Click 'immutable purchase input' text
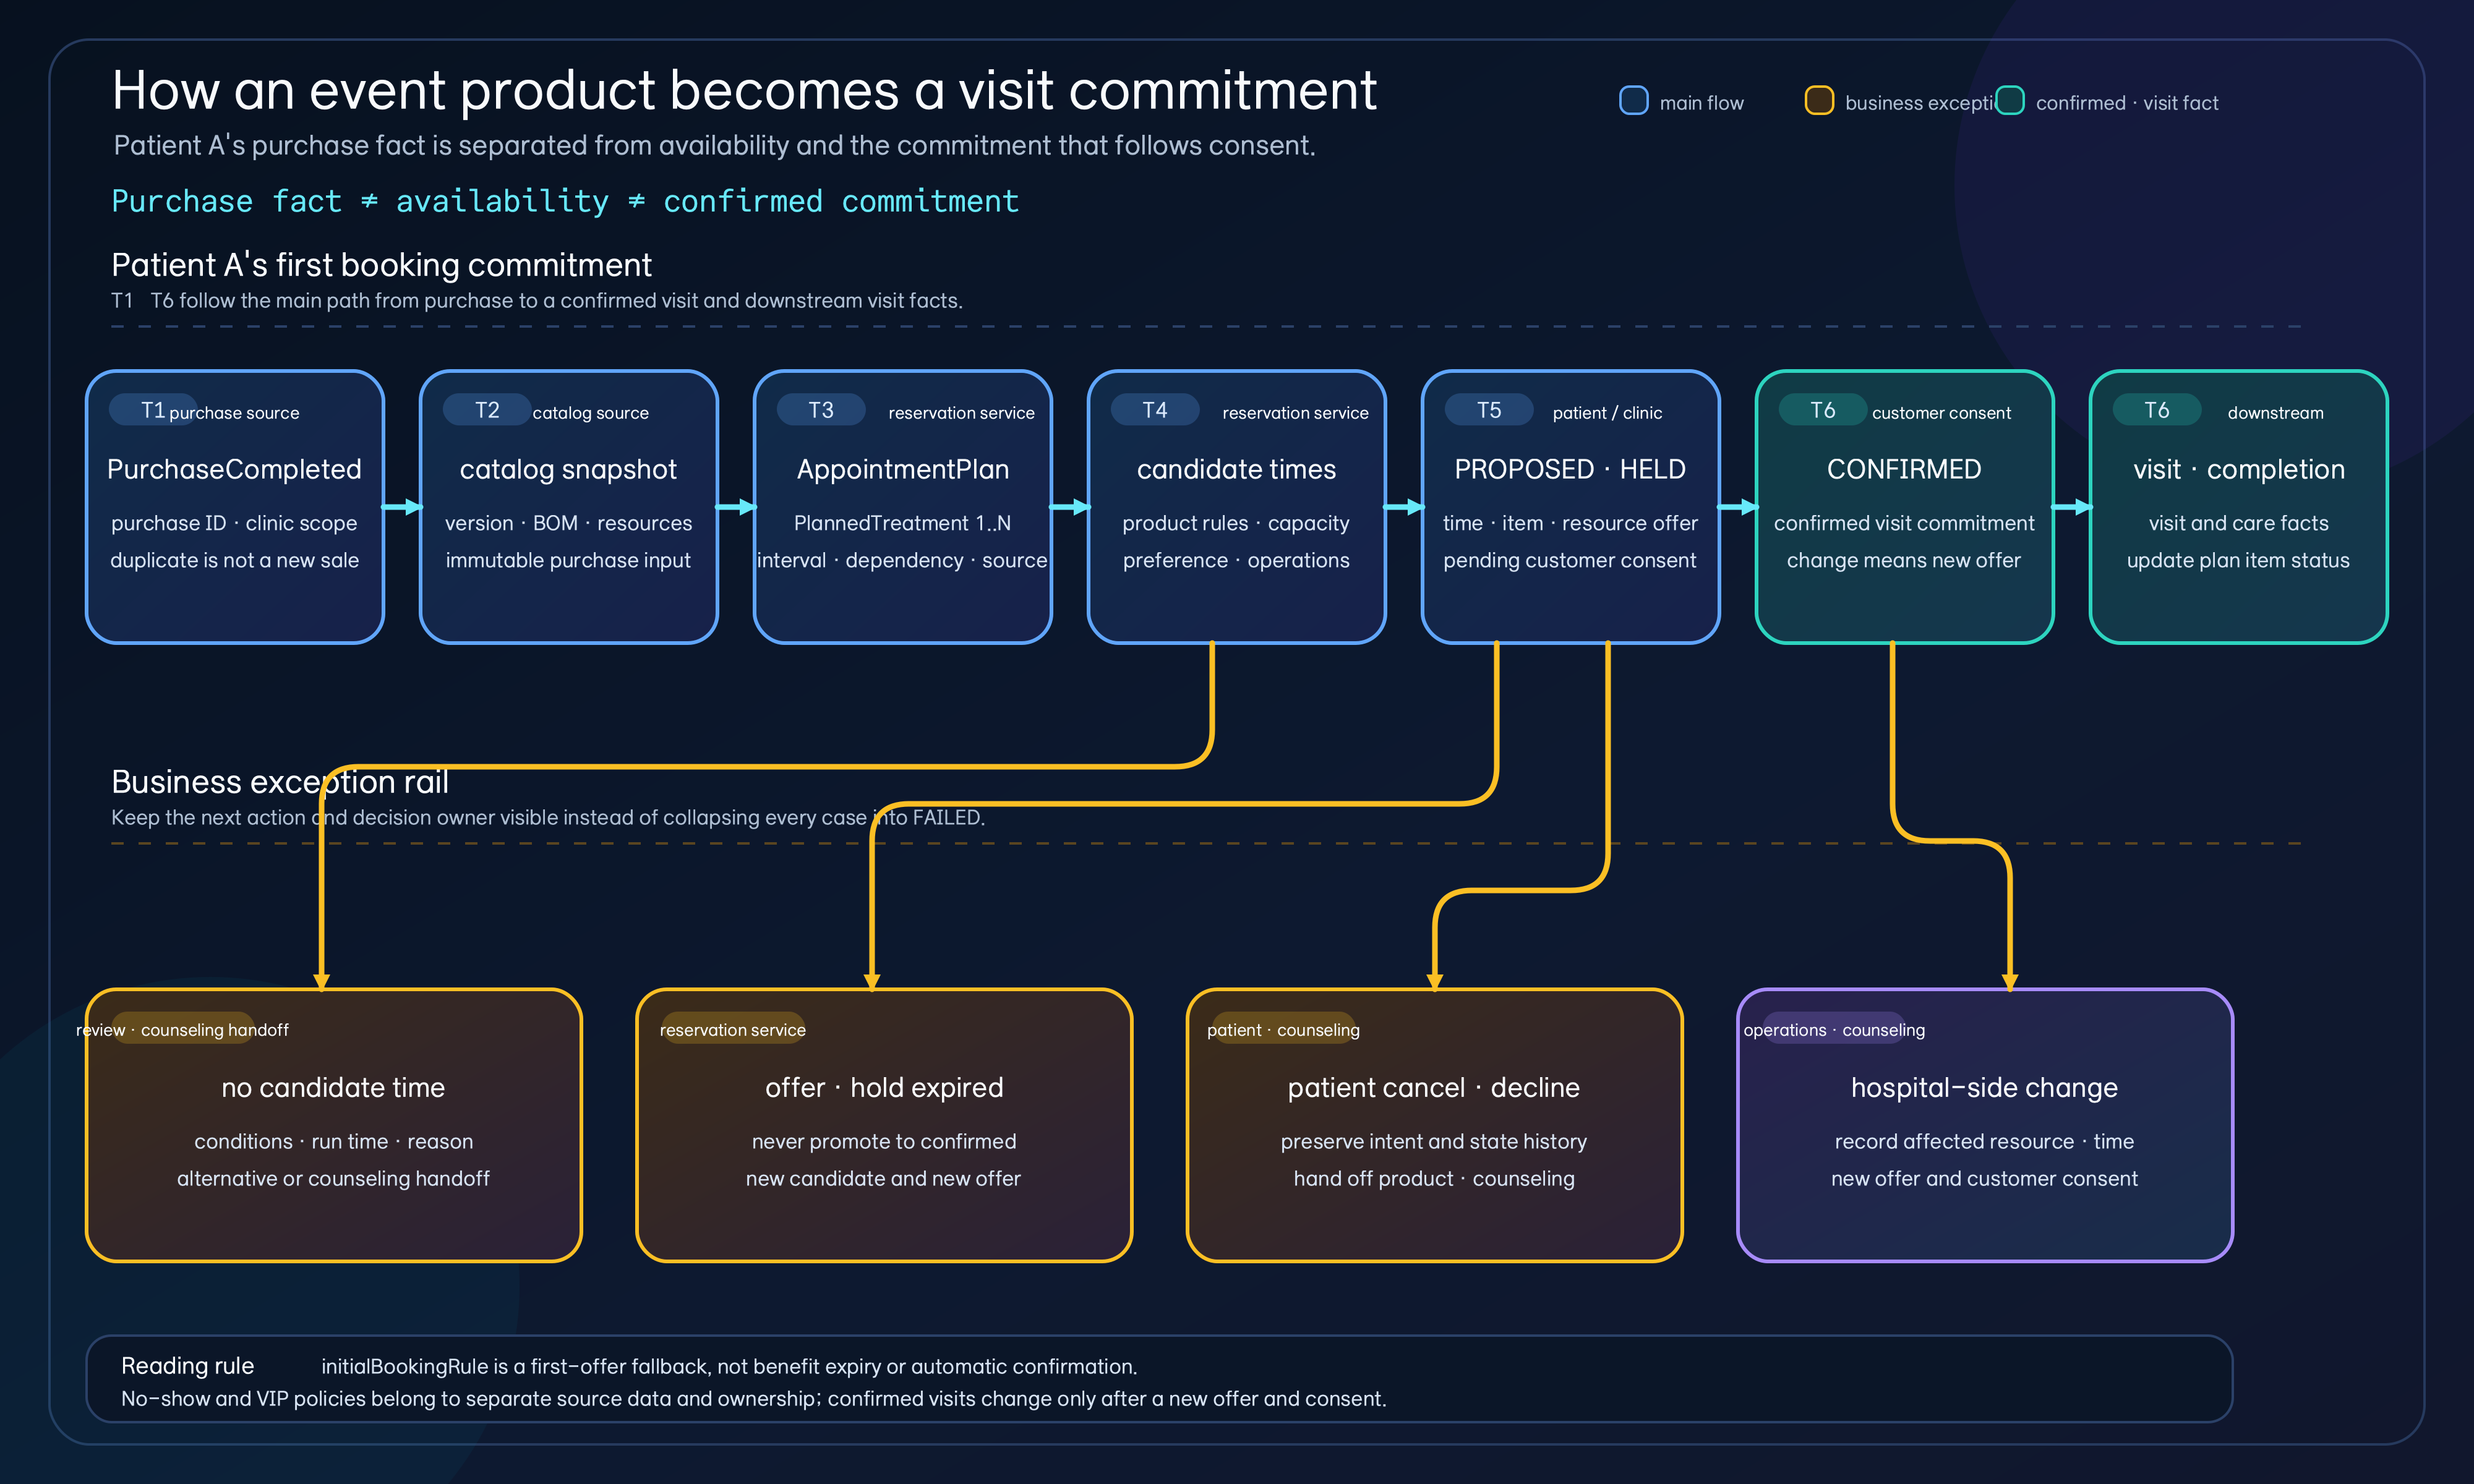The height and width of the screenshot is (1484, 2474). point(568,560)
